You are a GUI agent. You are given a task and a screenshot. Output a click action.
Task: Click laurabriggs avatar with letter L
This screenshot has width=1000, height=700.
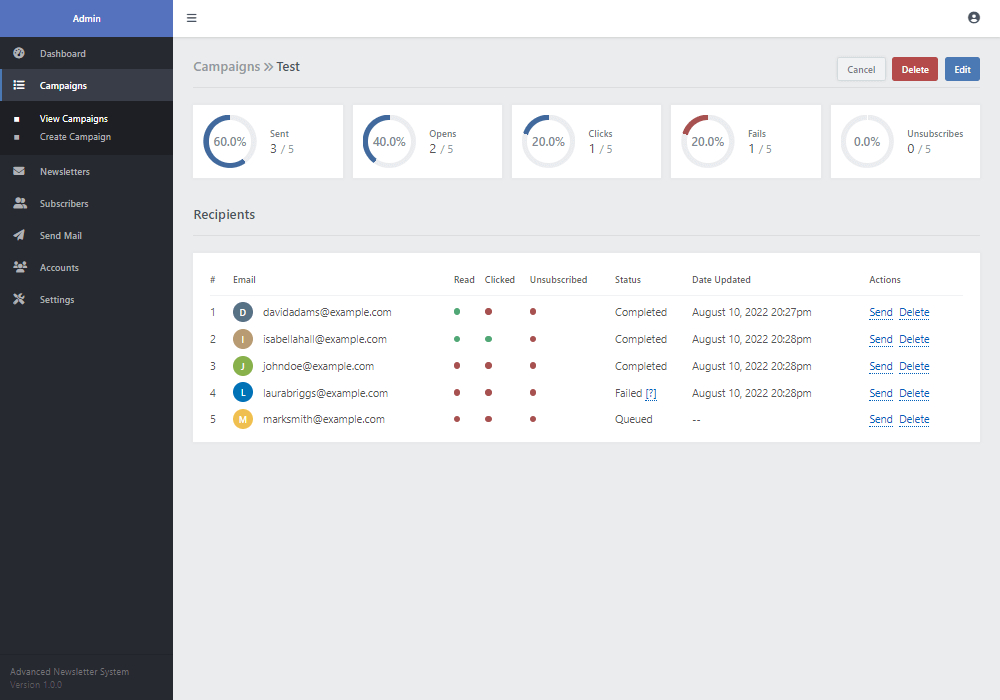pos(243,393)
